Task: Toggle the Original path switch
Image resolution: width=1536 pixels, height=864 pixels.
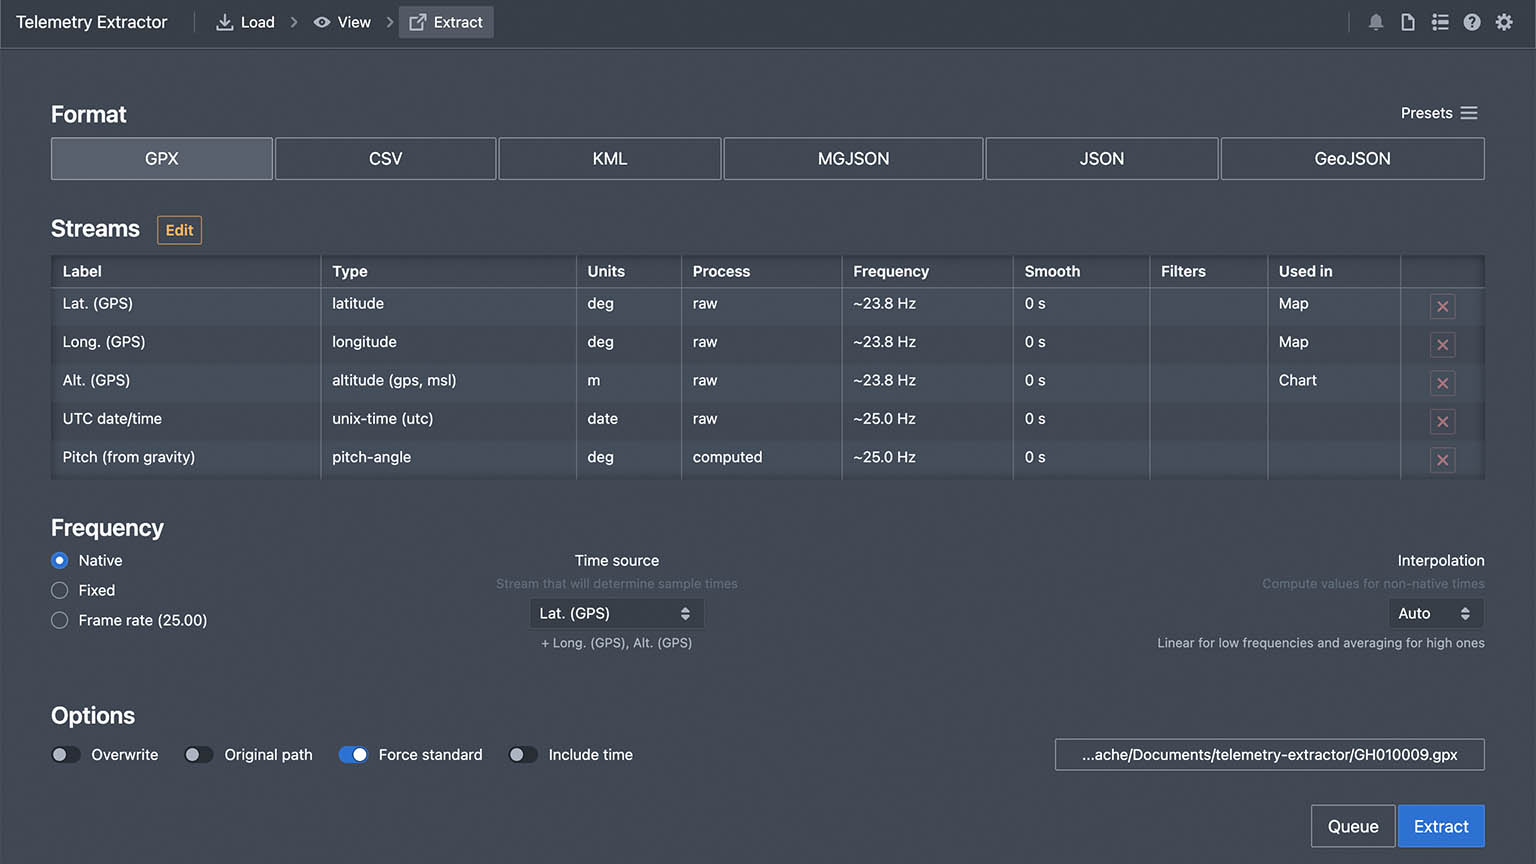Action: click(x=199, y=755)
